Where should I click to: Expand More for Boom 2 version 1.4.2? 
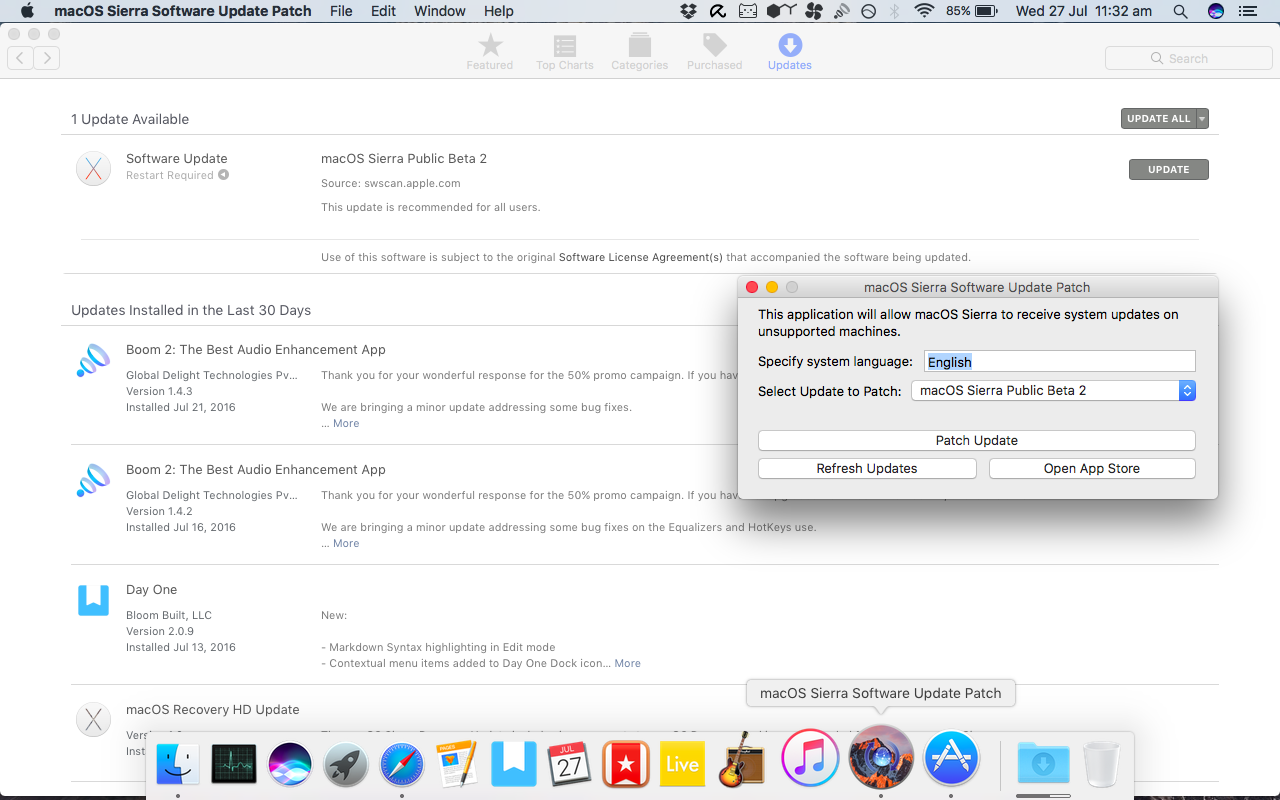346,543
